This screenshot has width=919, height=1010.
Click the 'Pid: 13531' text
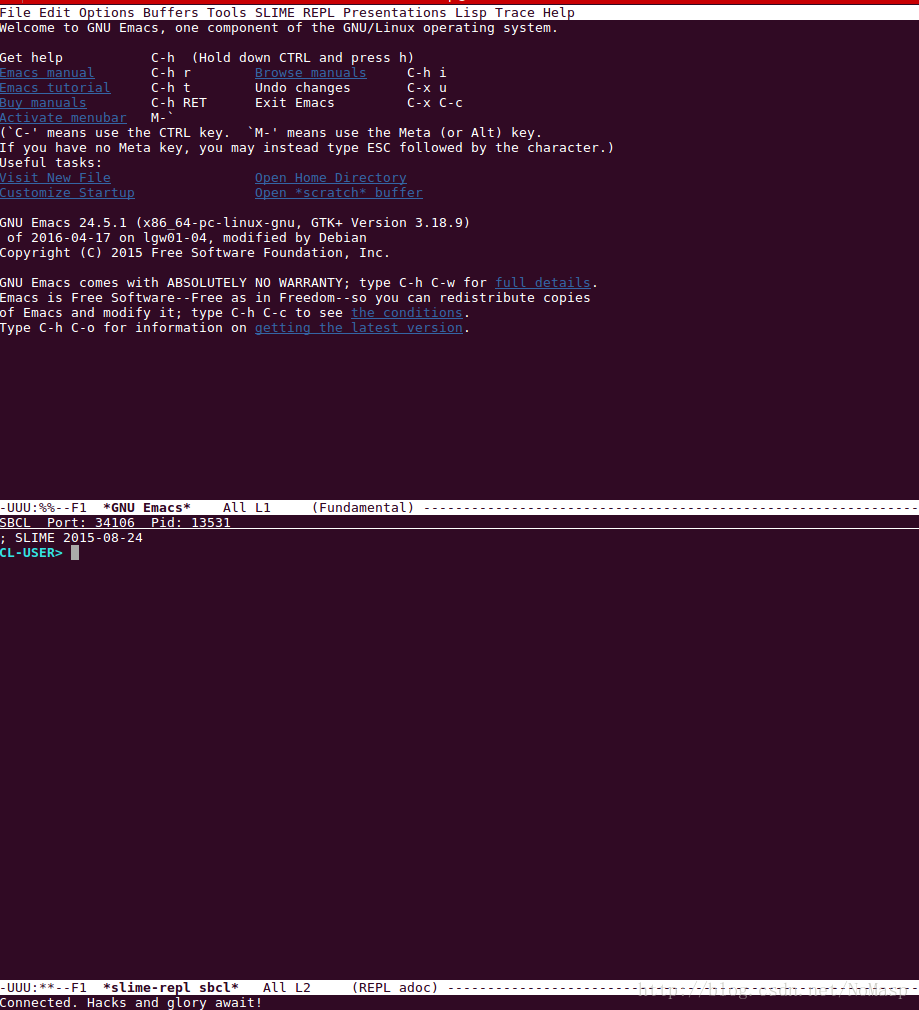pos(191,522)
